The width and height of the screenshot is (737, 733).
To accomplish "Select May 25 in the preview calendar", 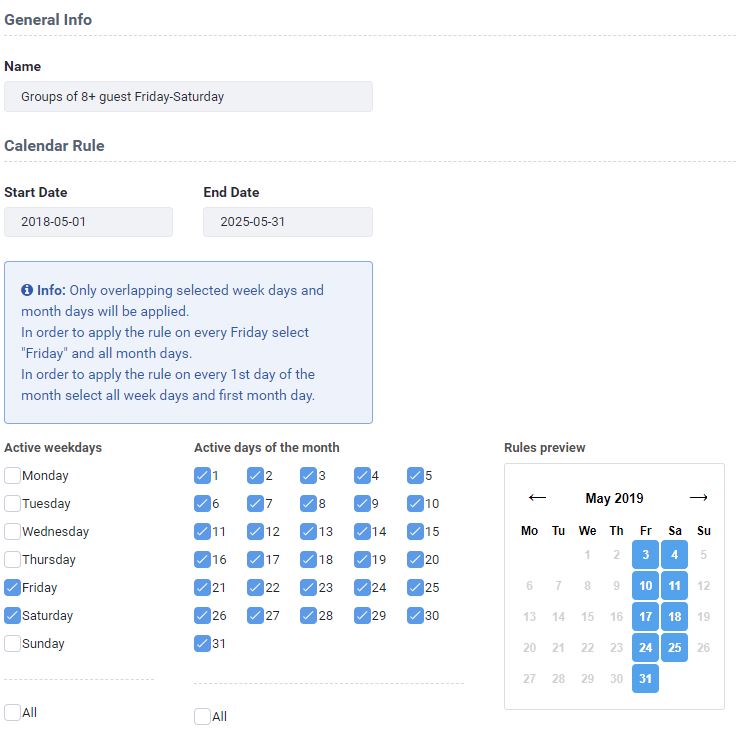I will tap(674, 647).
